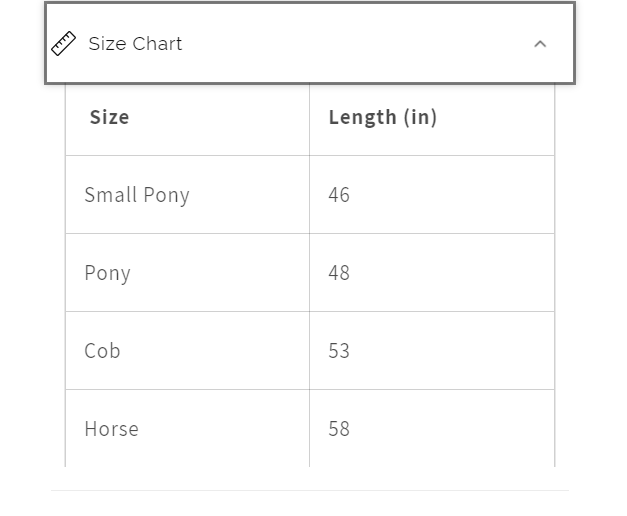Click empty middle area of Size Chart header bar

[350, 44]
